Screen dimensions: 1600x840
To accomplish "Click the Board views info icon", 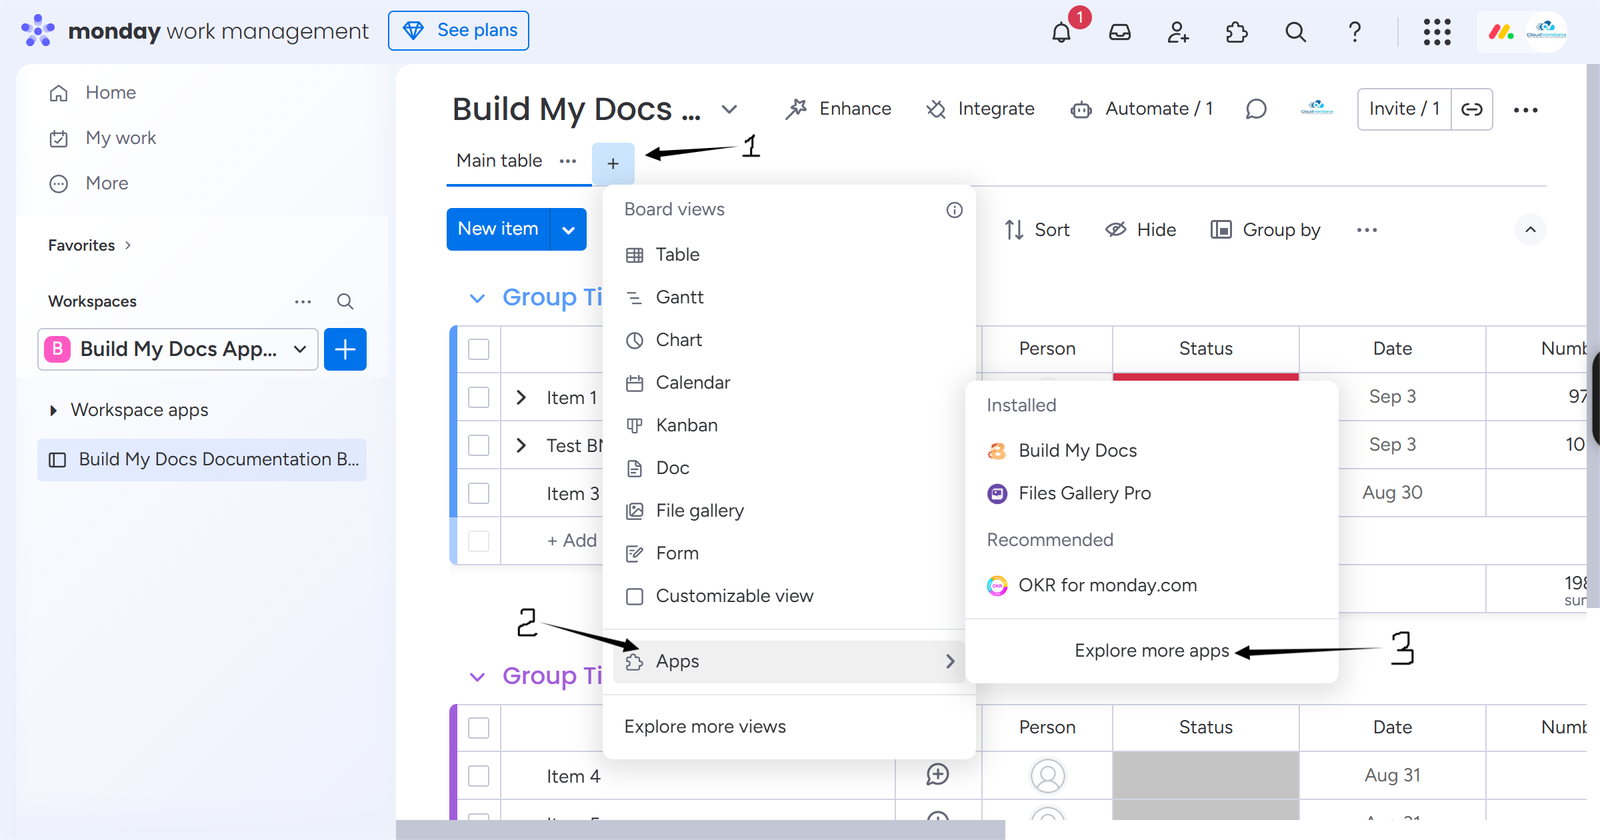I will tap(955, 210).
